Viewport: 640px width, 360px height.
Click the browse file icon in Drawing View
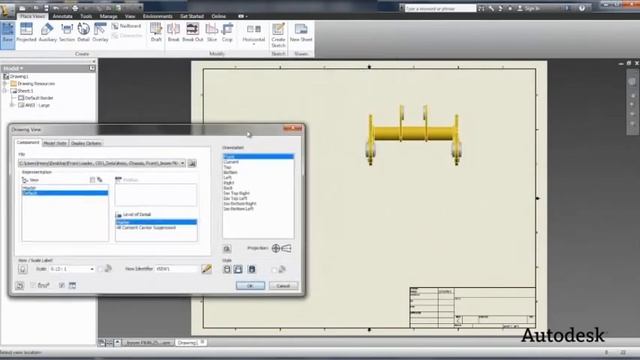pos(192,163)
